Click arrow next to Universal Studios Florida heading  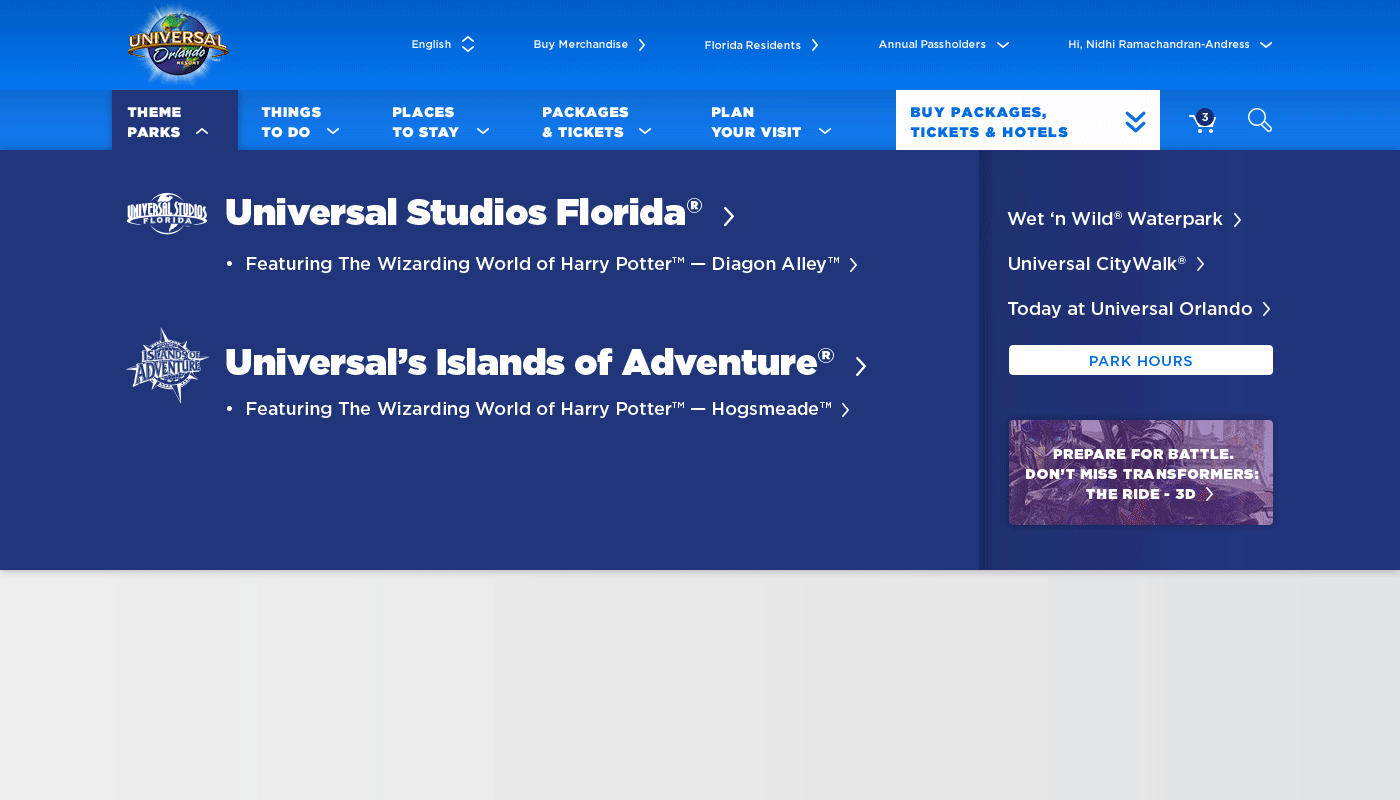pos(729,216)
